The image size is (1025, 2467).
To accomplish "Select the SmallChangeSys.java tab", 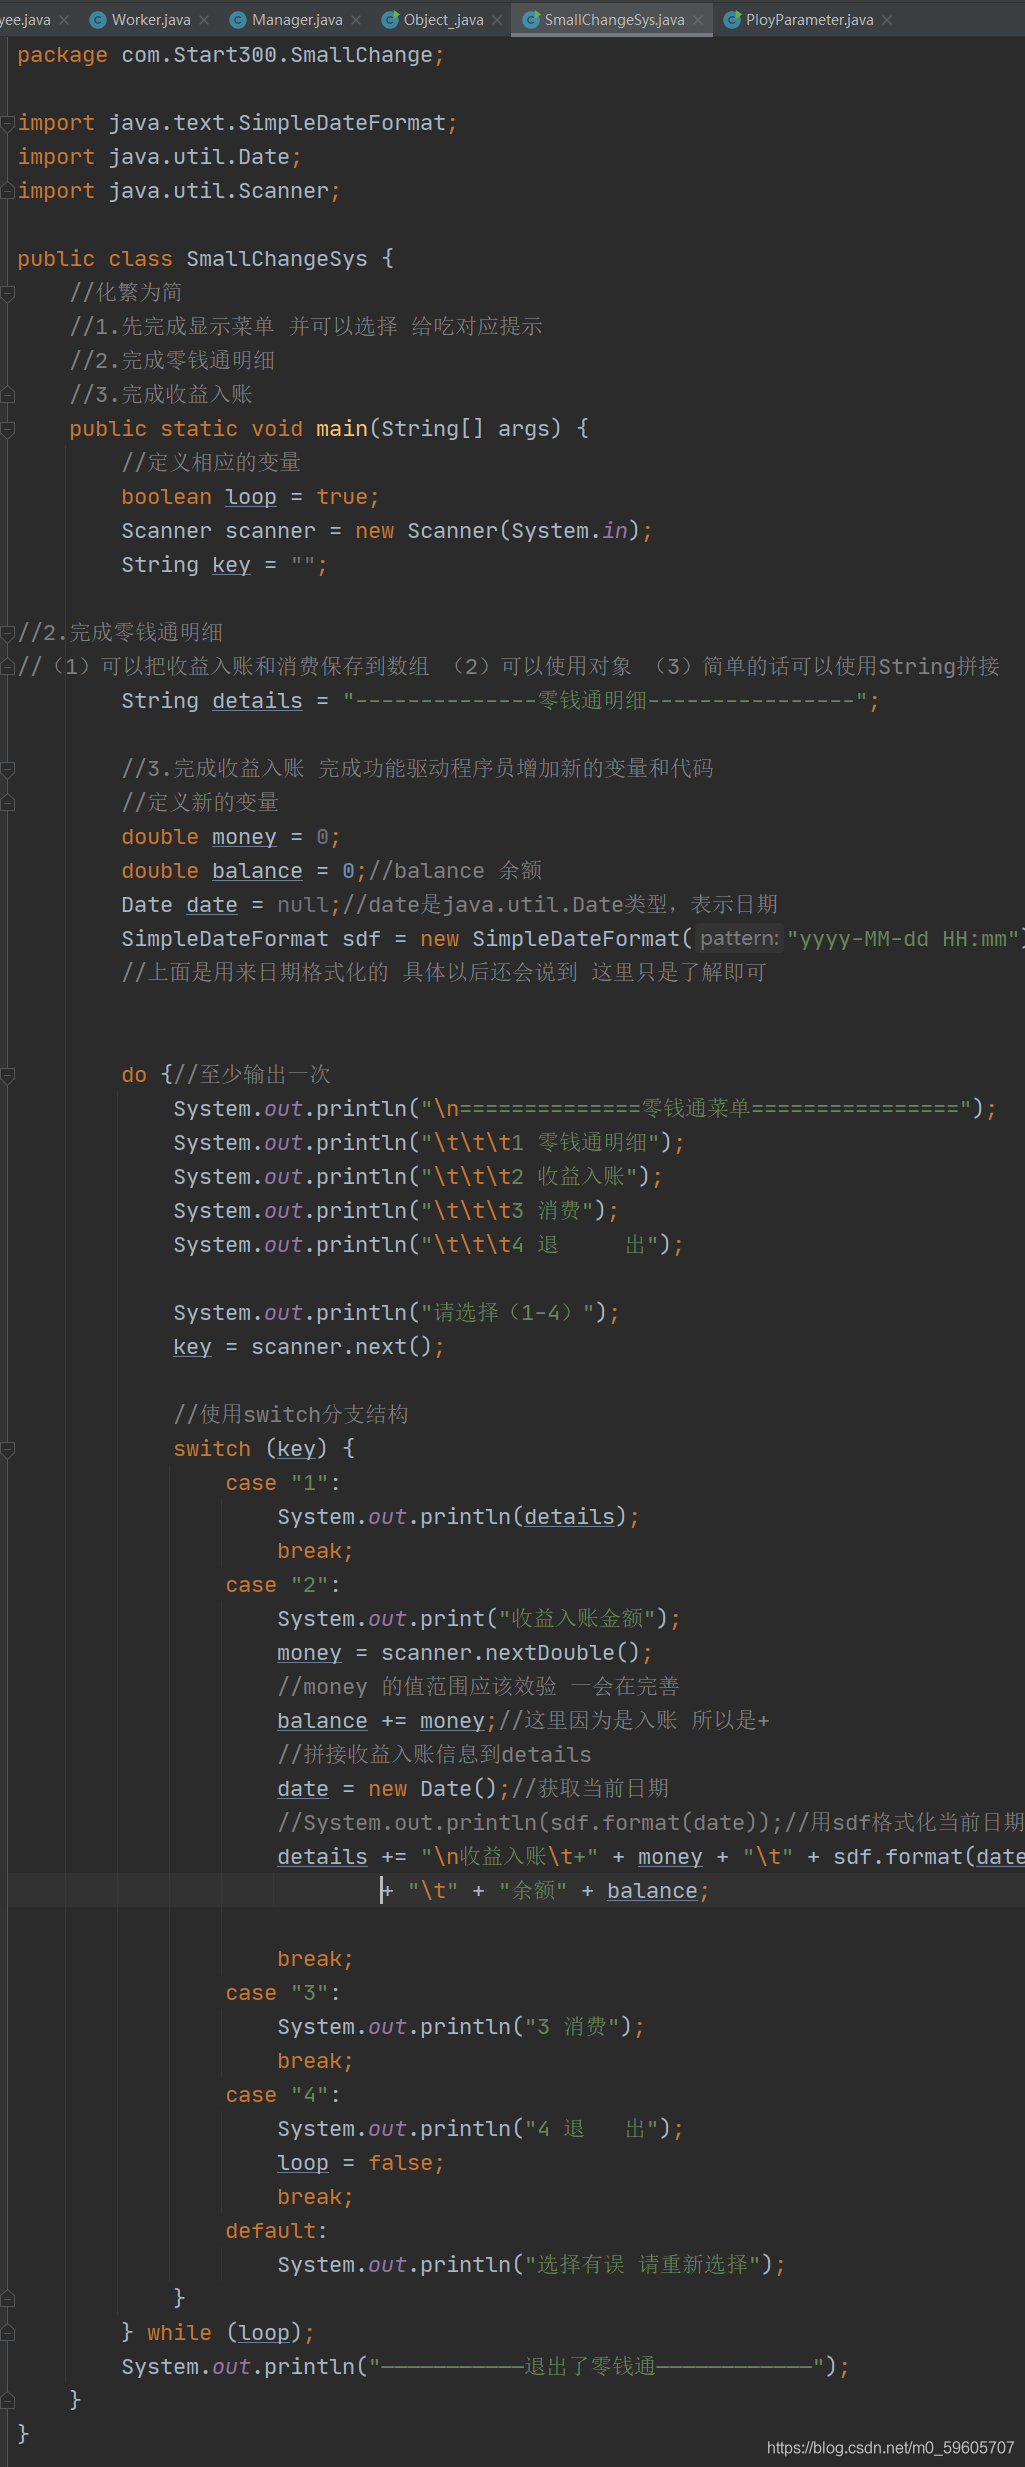I will pyautogui.click(x=614, y=19).
